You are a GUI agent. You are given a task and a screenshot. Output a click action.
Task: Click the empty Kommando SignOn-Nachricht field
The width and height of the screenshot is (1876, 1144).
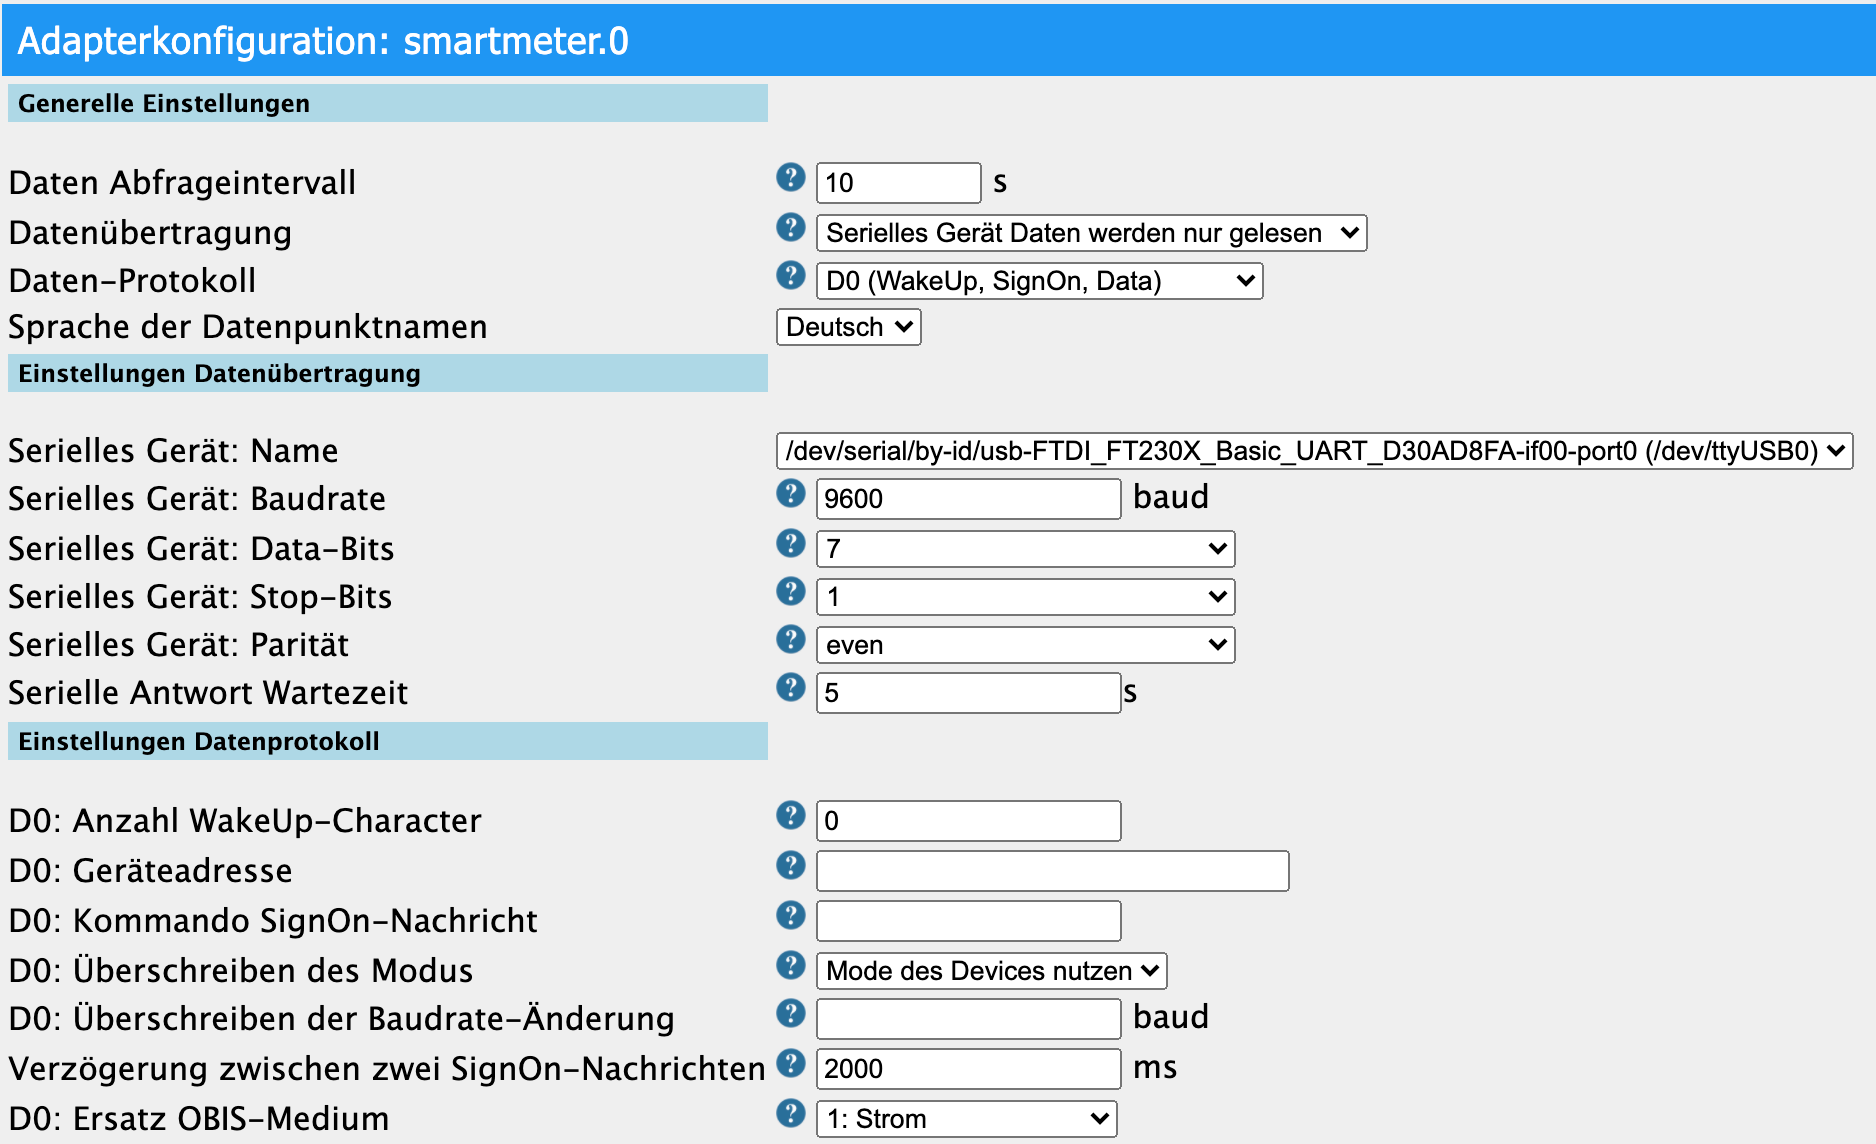(968, 921)
